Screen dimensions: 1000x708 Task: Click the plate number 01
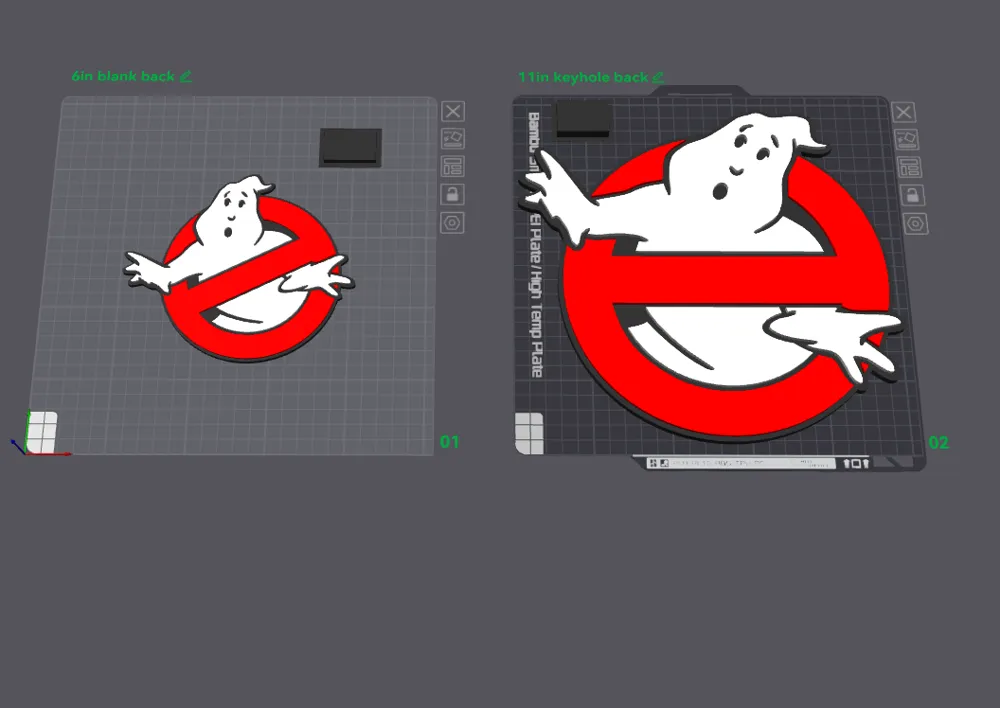tap(450, 442)
